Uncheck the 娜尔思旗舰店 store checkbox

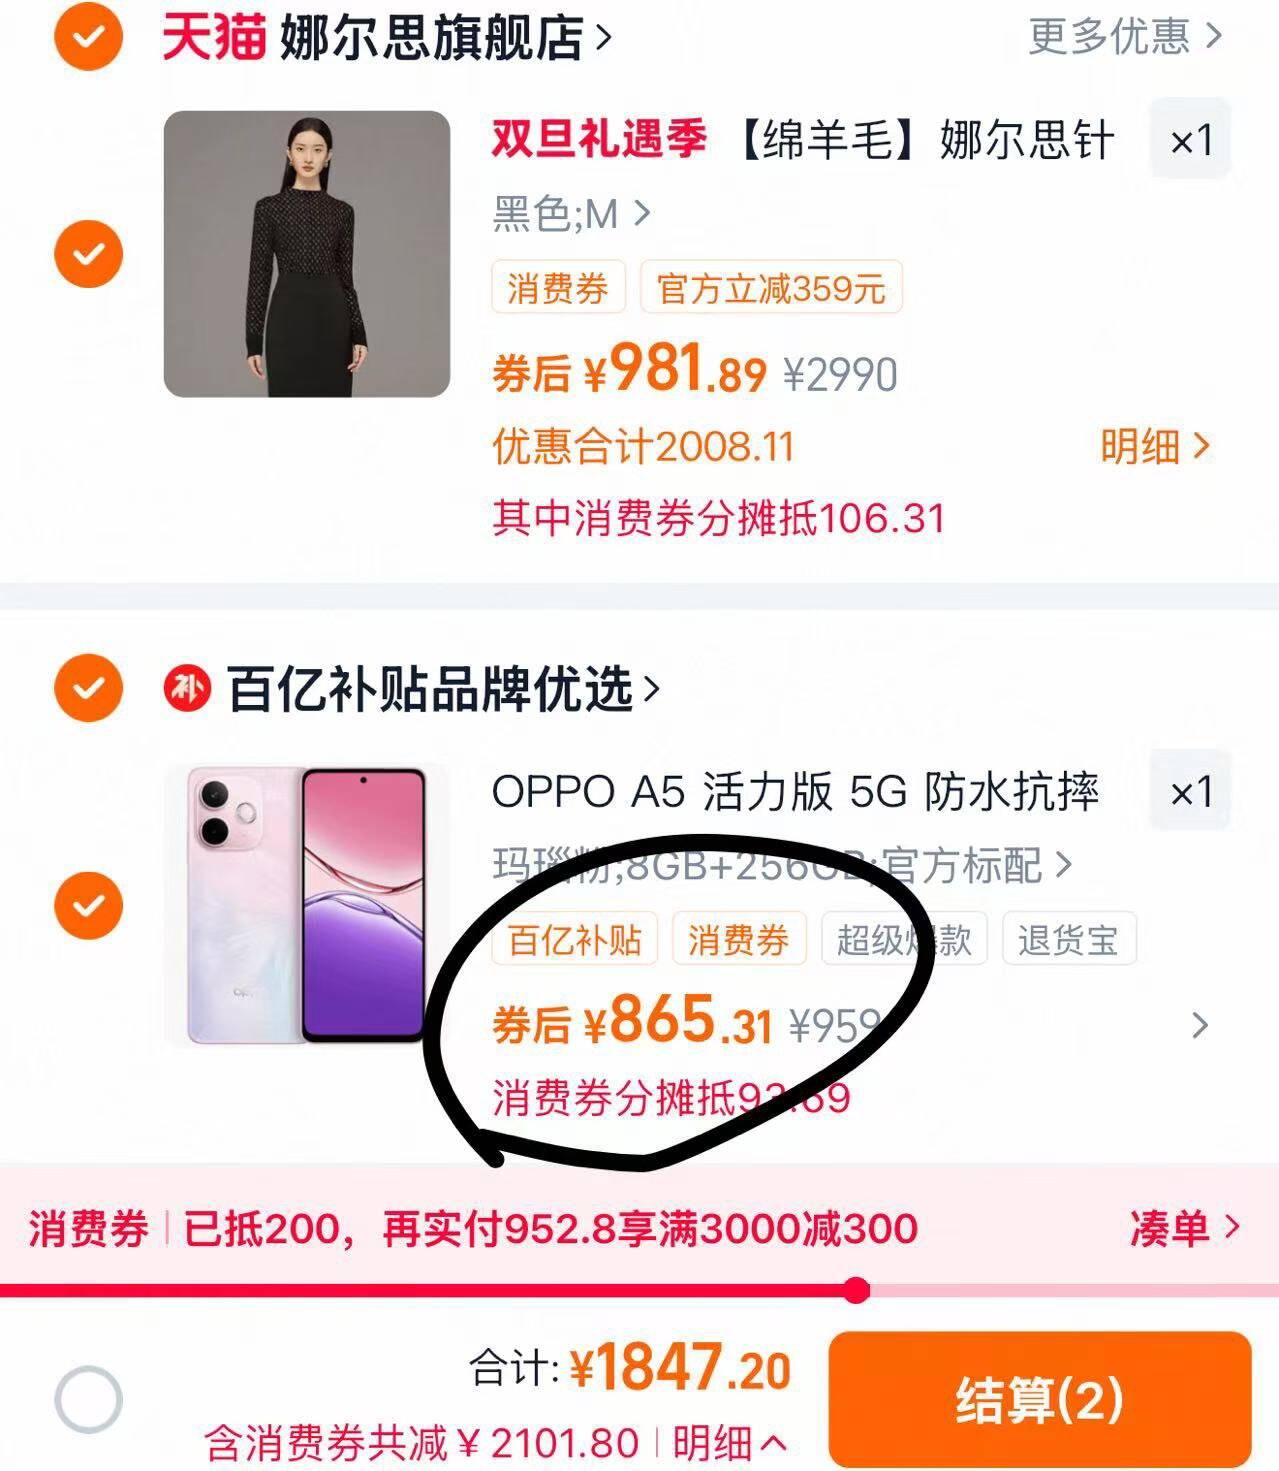(88, 36)
